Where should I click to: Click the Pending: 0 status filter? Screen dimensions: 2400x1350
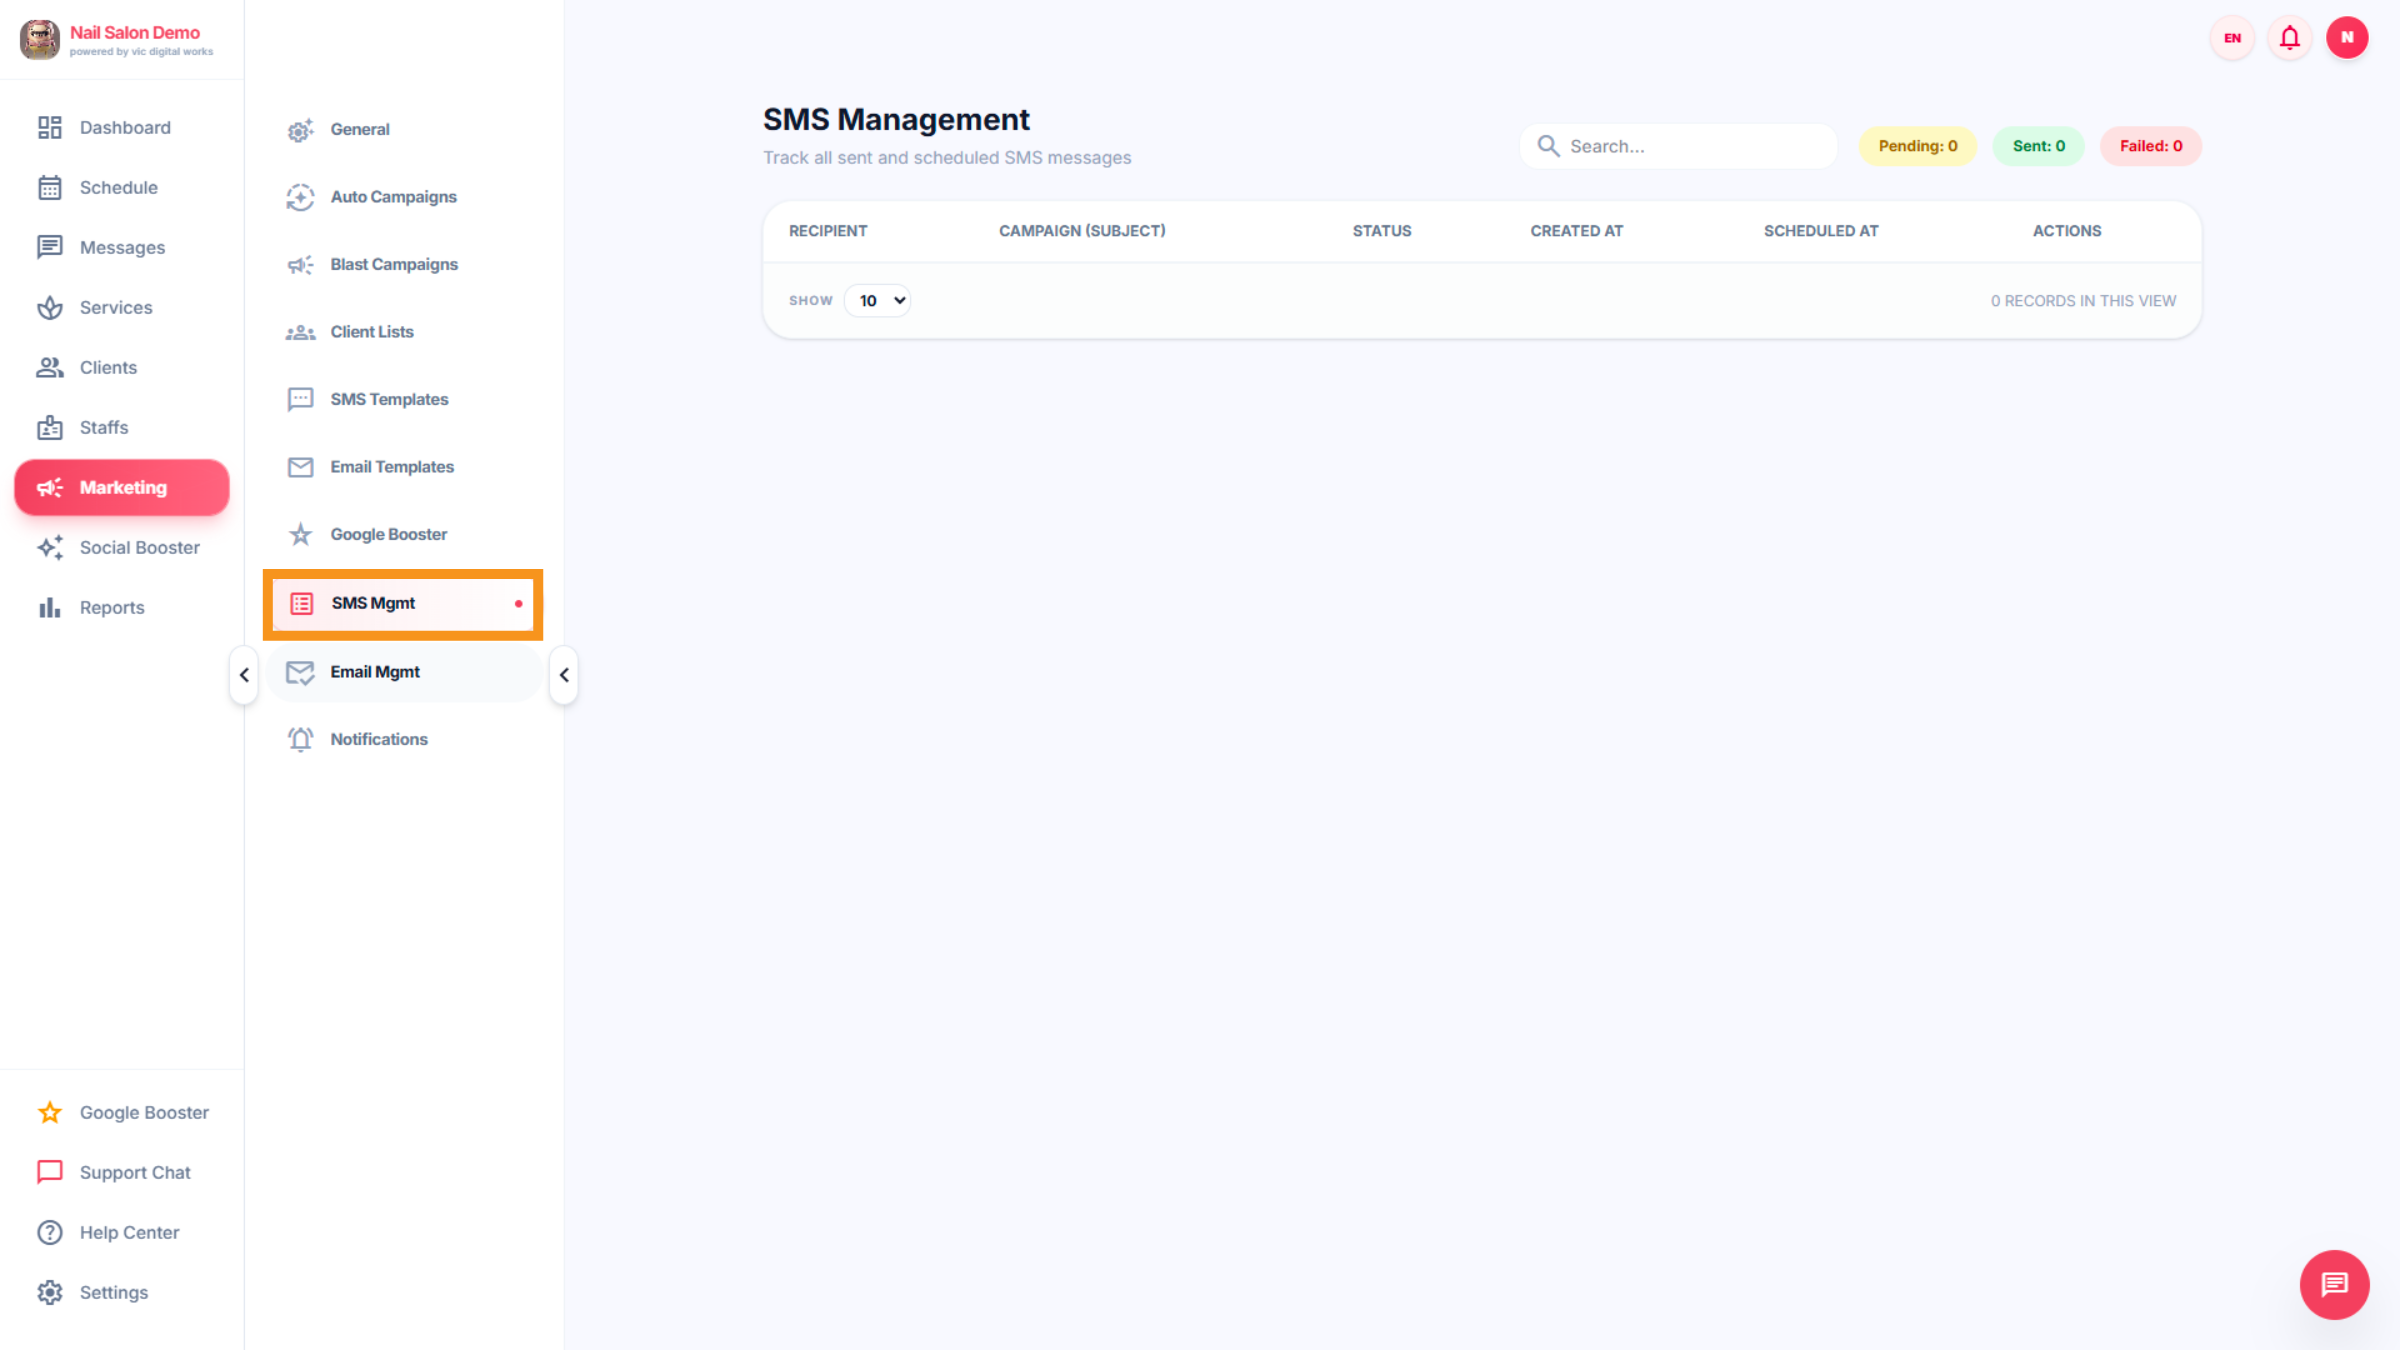point(1917,145)
